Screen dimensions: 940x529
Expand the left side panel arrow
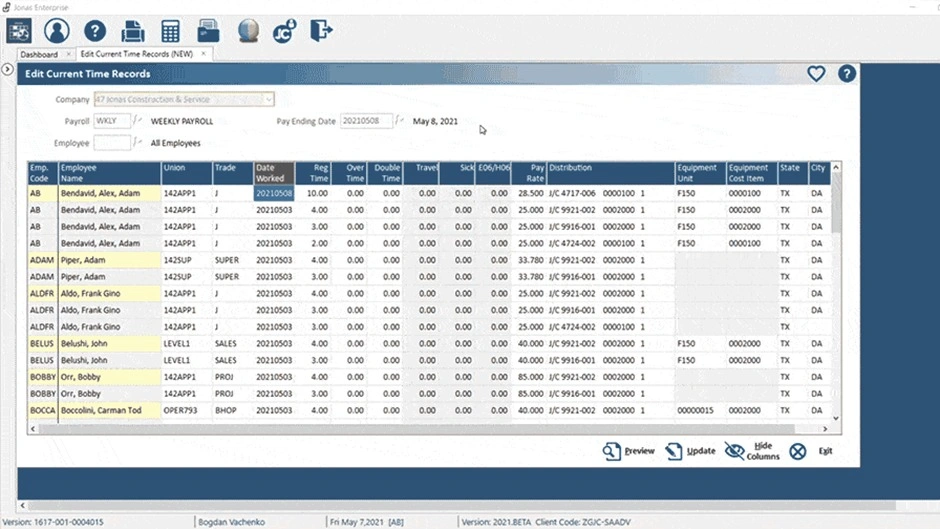7,69
